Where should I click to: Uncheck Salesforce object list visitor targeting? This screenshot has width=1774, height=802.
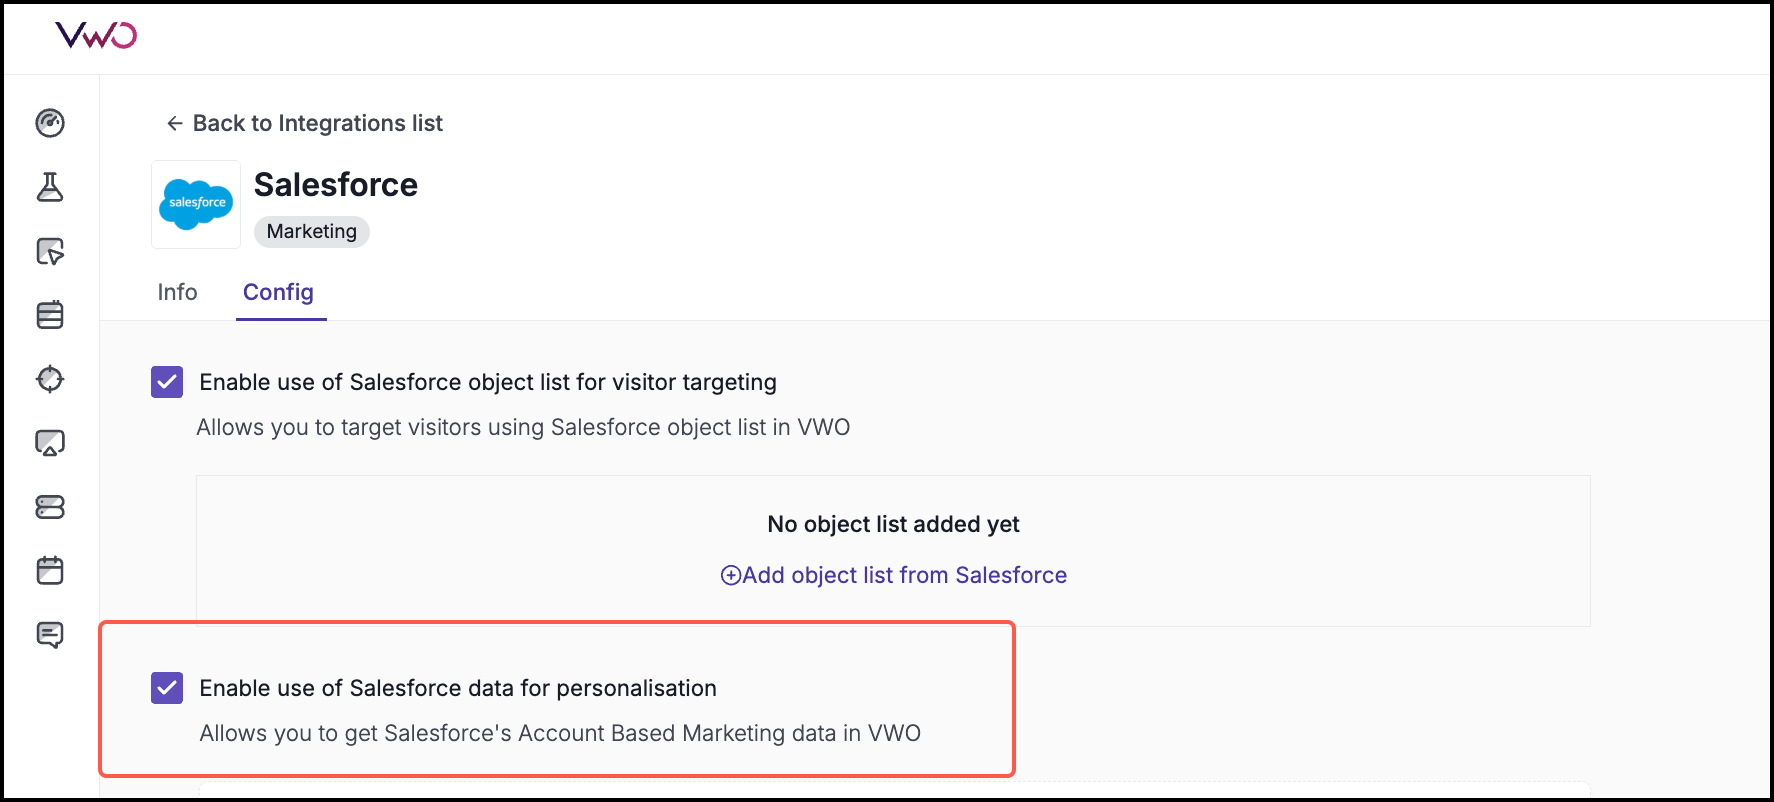pyautogui.click(x=167, y=382)
